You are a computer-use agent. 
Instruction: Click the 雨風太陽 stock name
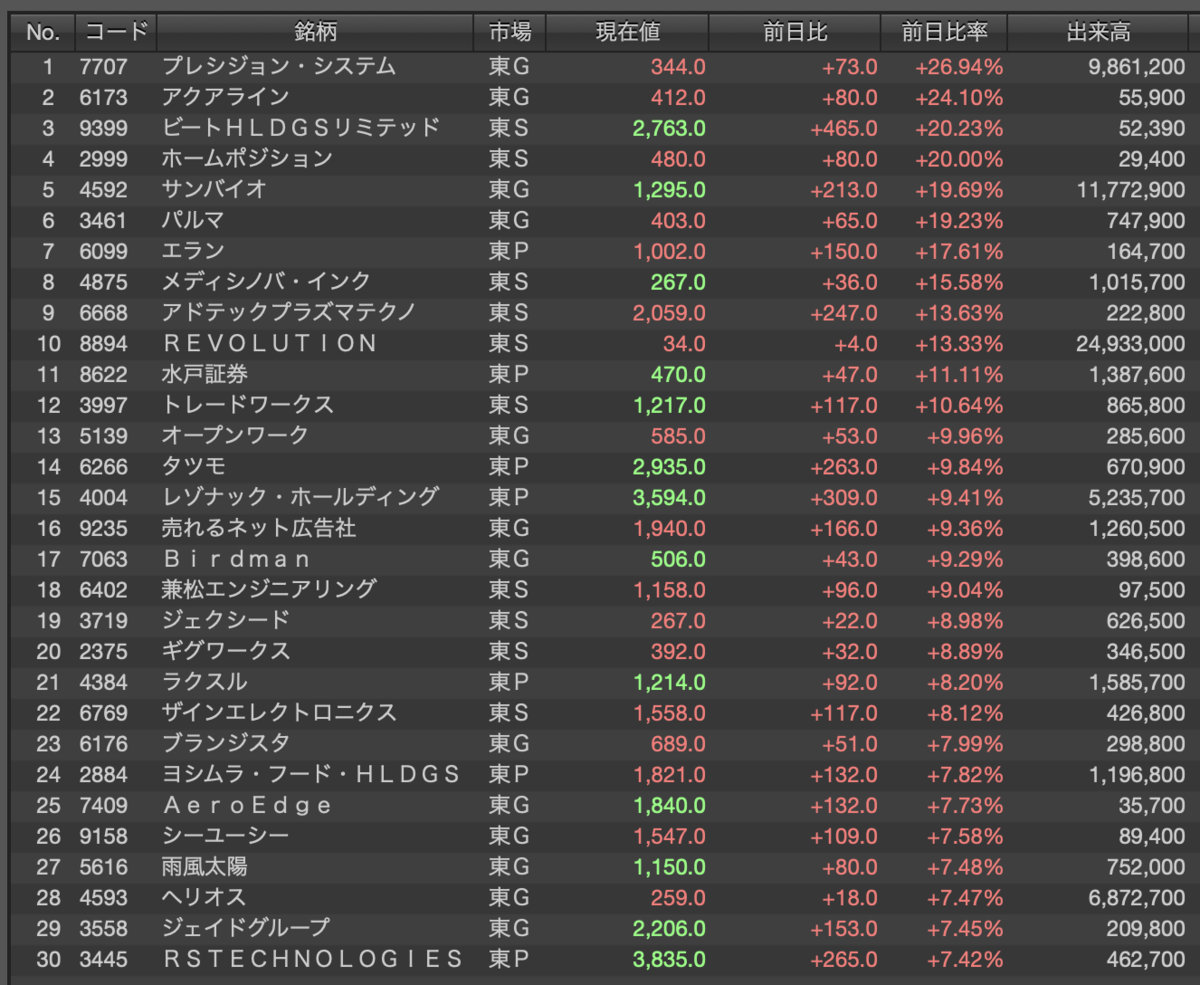tap(205, 867)
